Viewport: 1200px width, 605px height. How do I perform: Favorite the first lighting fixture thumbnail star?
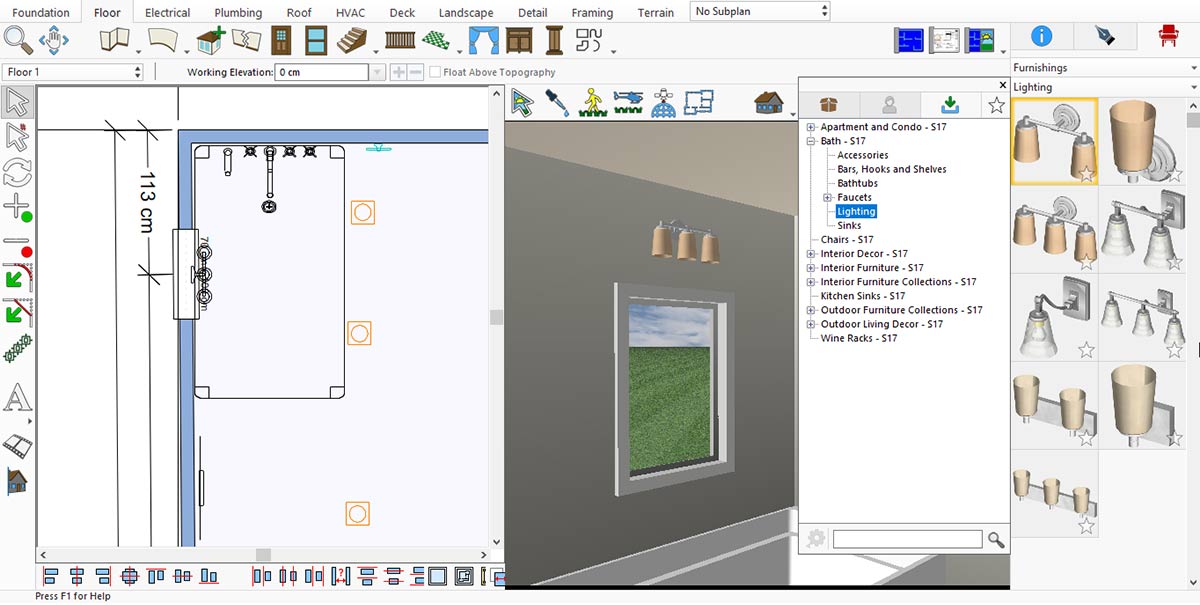pyautogui.click(x=1085, y=174)
